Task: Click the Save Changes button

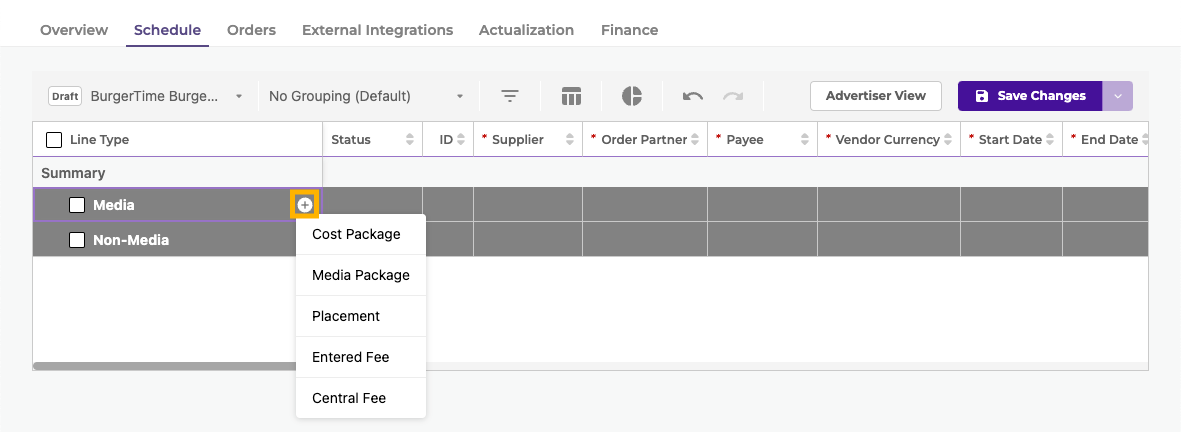Action: click(1030, 96)
